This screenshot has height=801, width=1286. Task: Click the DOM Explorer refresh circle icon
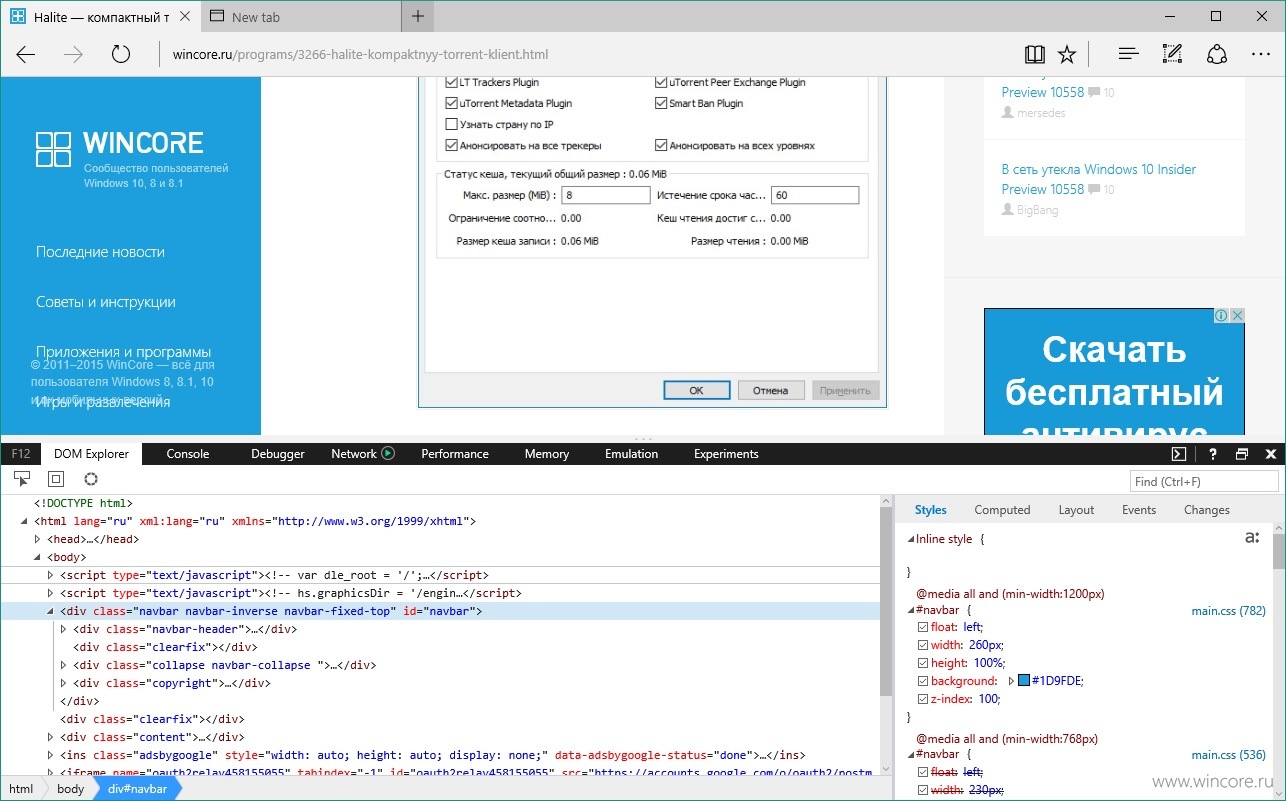(91, 480)
